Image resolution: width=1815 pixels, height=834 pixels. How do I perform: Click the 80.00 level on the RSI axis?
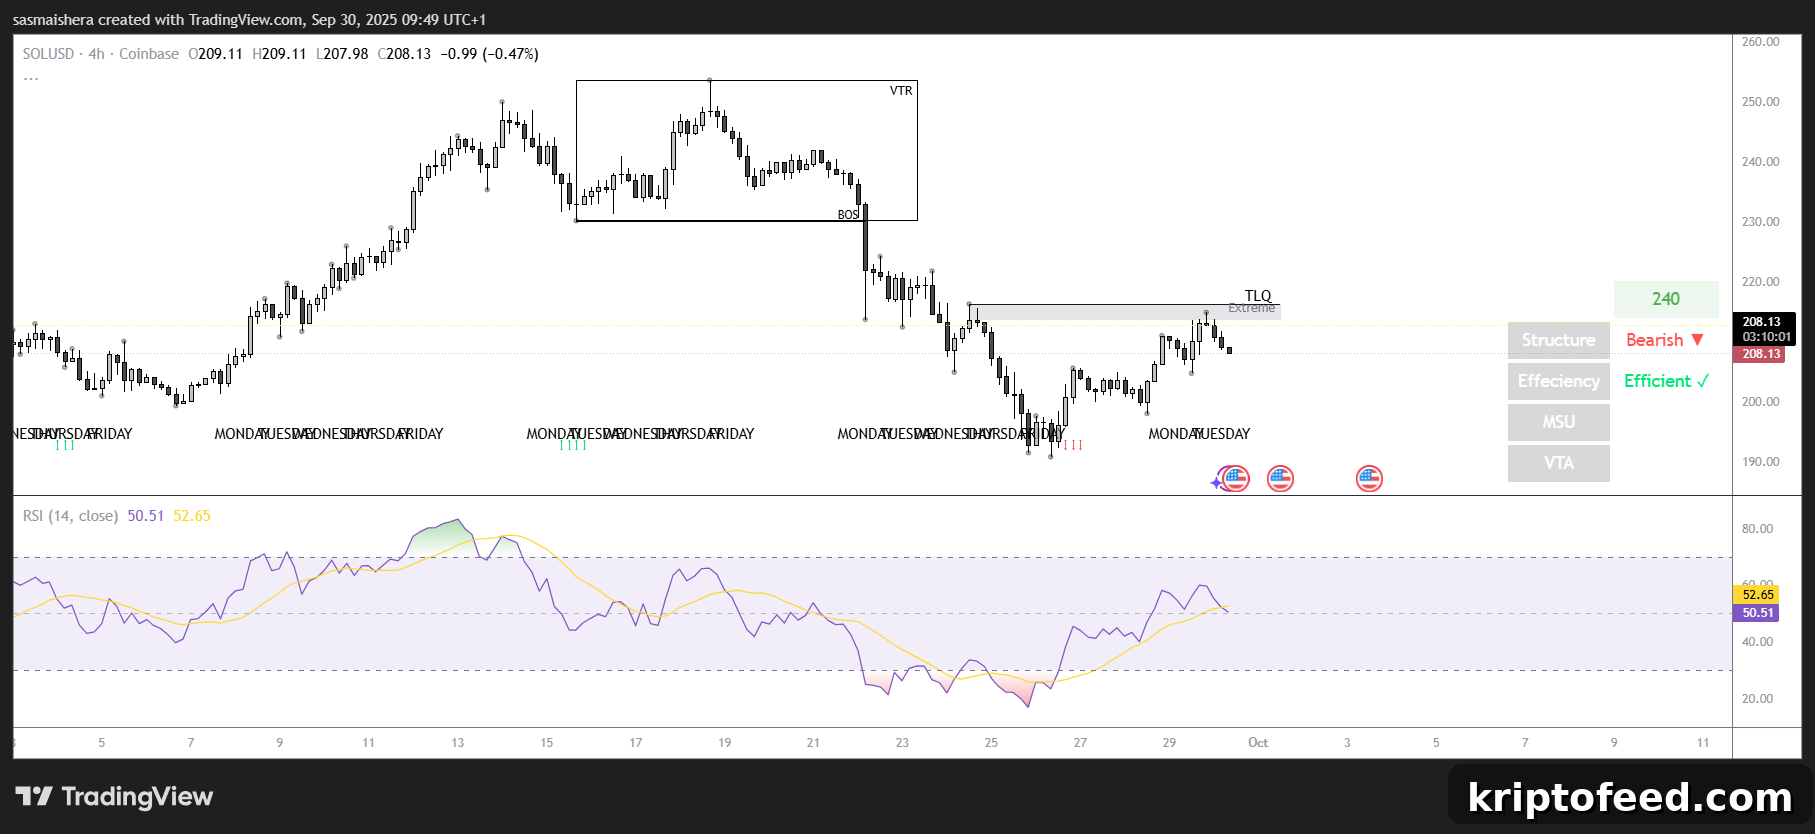[x=1757, y=529]
